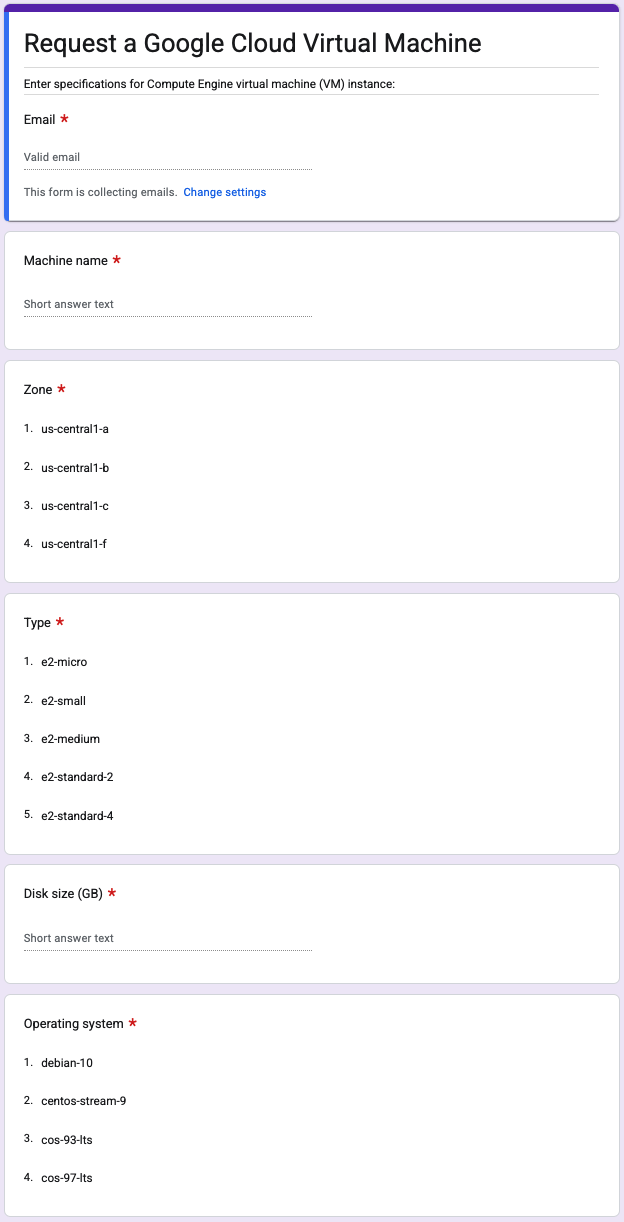Viewport: 624px width, 1222px height.
Task: Select the e2-micro machine type
Action: (63, 662)
